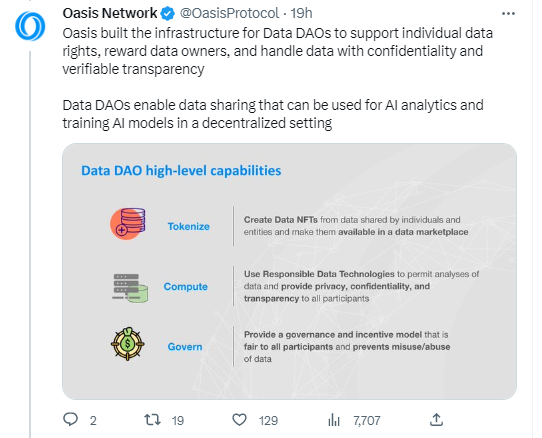This screenshot has height=438, width=542.
Task: Click the Tokenize database icon in image
Action: (x=128, y=224)
